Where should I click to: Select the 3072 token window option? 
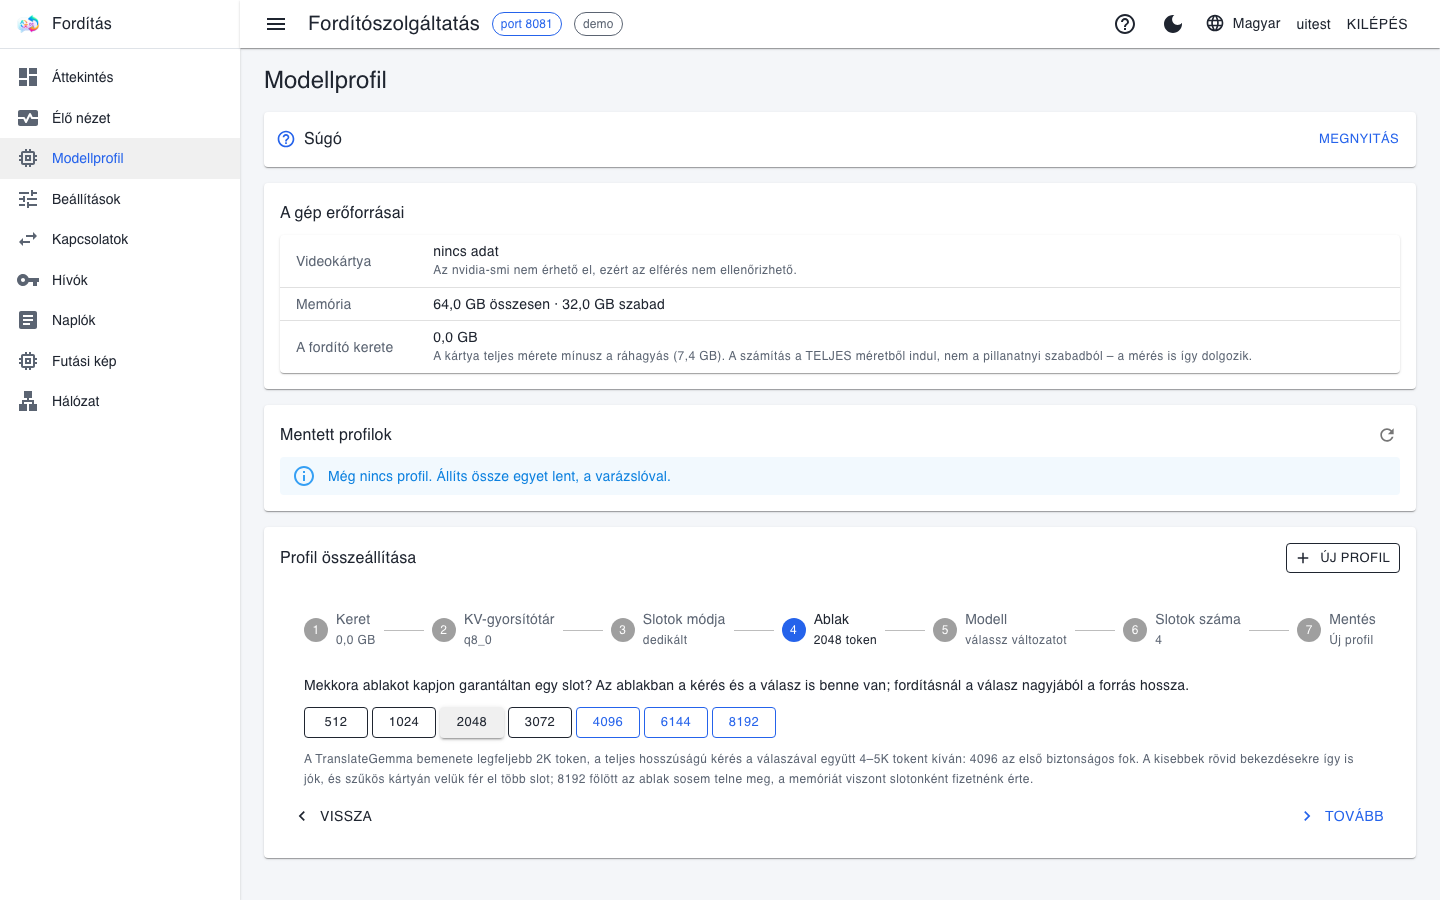[x=540, y=722]
